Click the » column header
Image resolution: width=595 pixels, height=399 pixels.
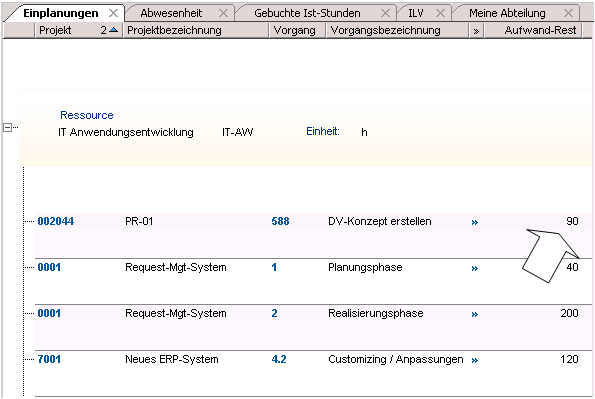tap(476, 31)
